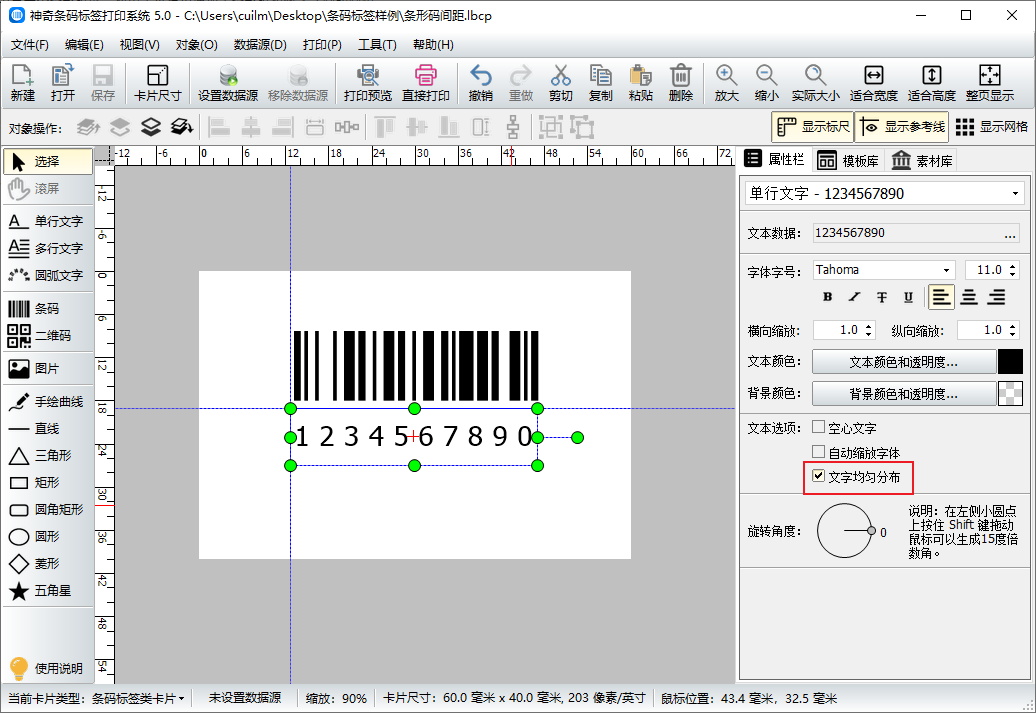Switch to the 素材库 tab
The height and width of the screenshot is (713, 1036).
[922, 161]
